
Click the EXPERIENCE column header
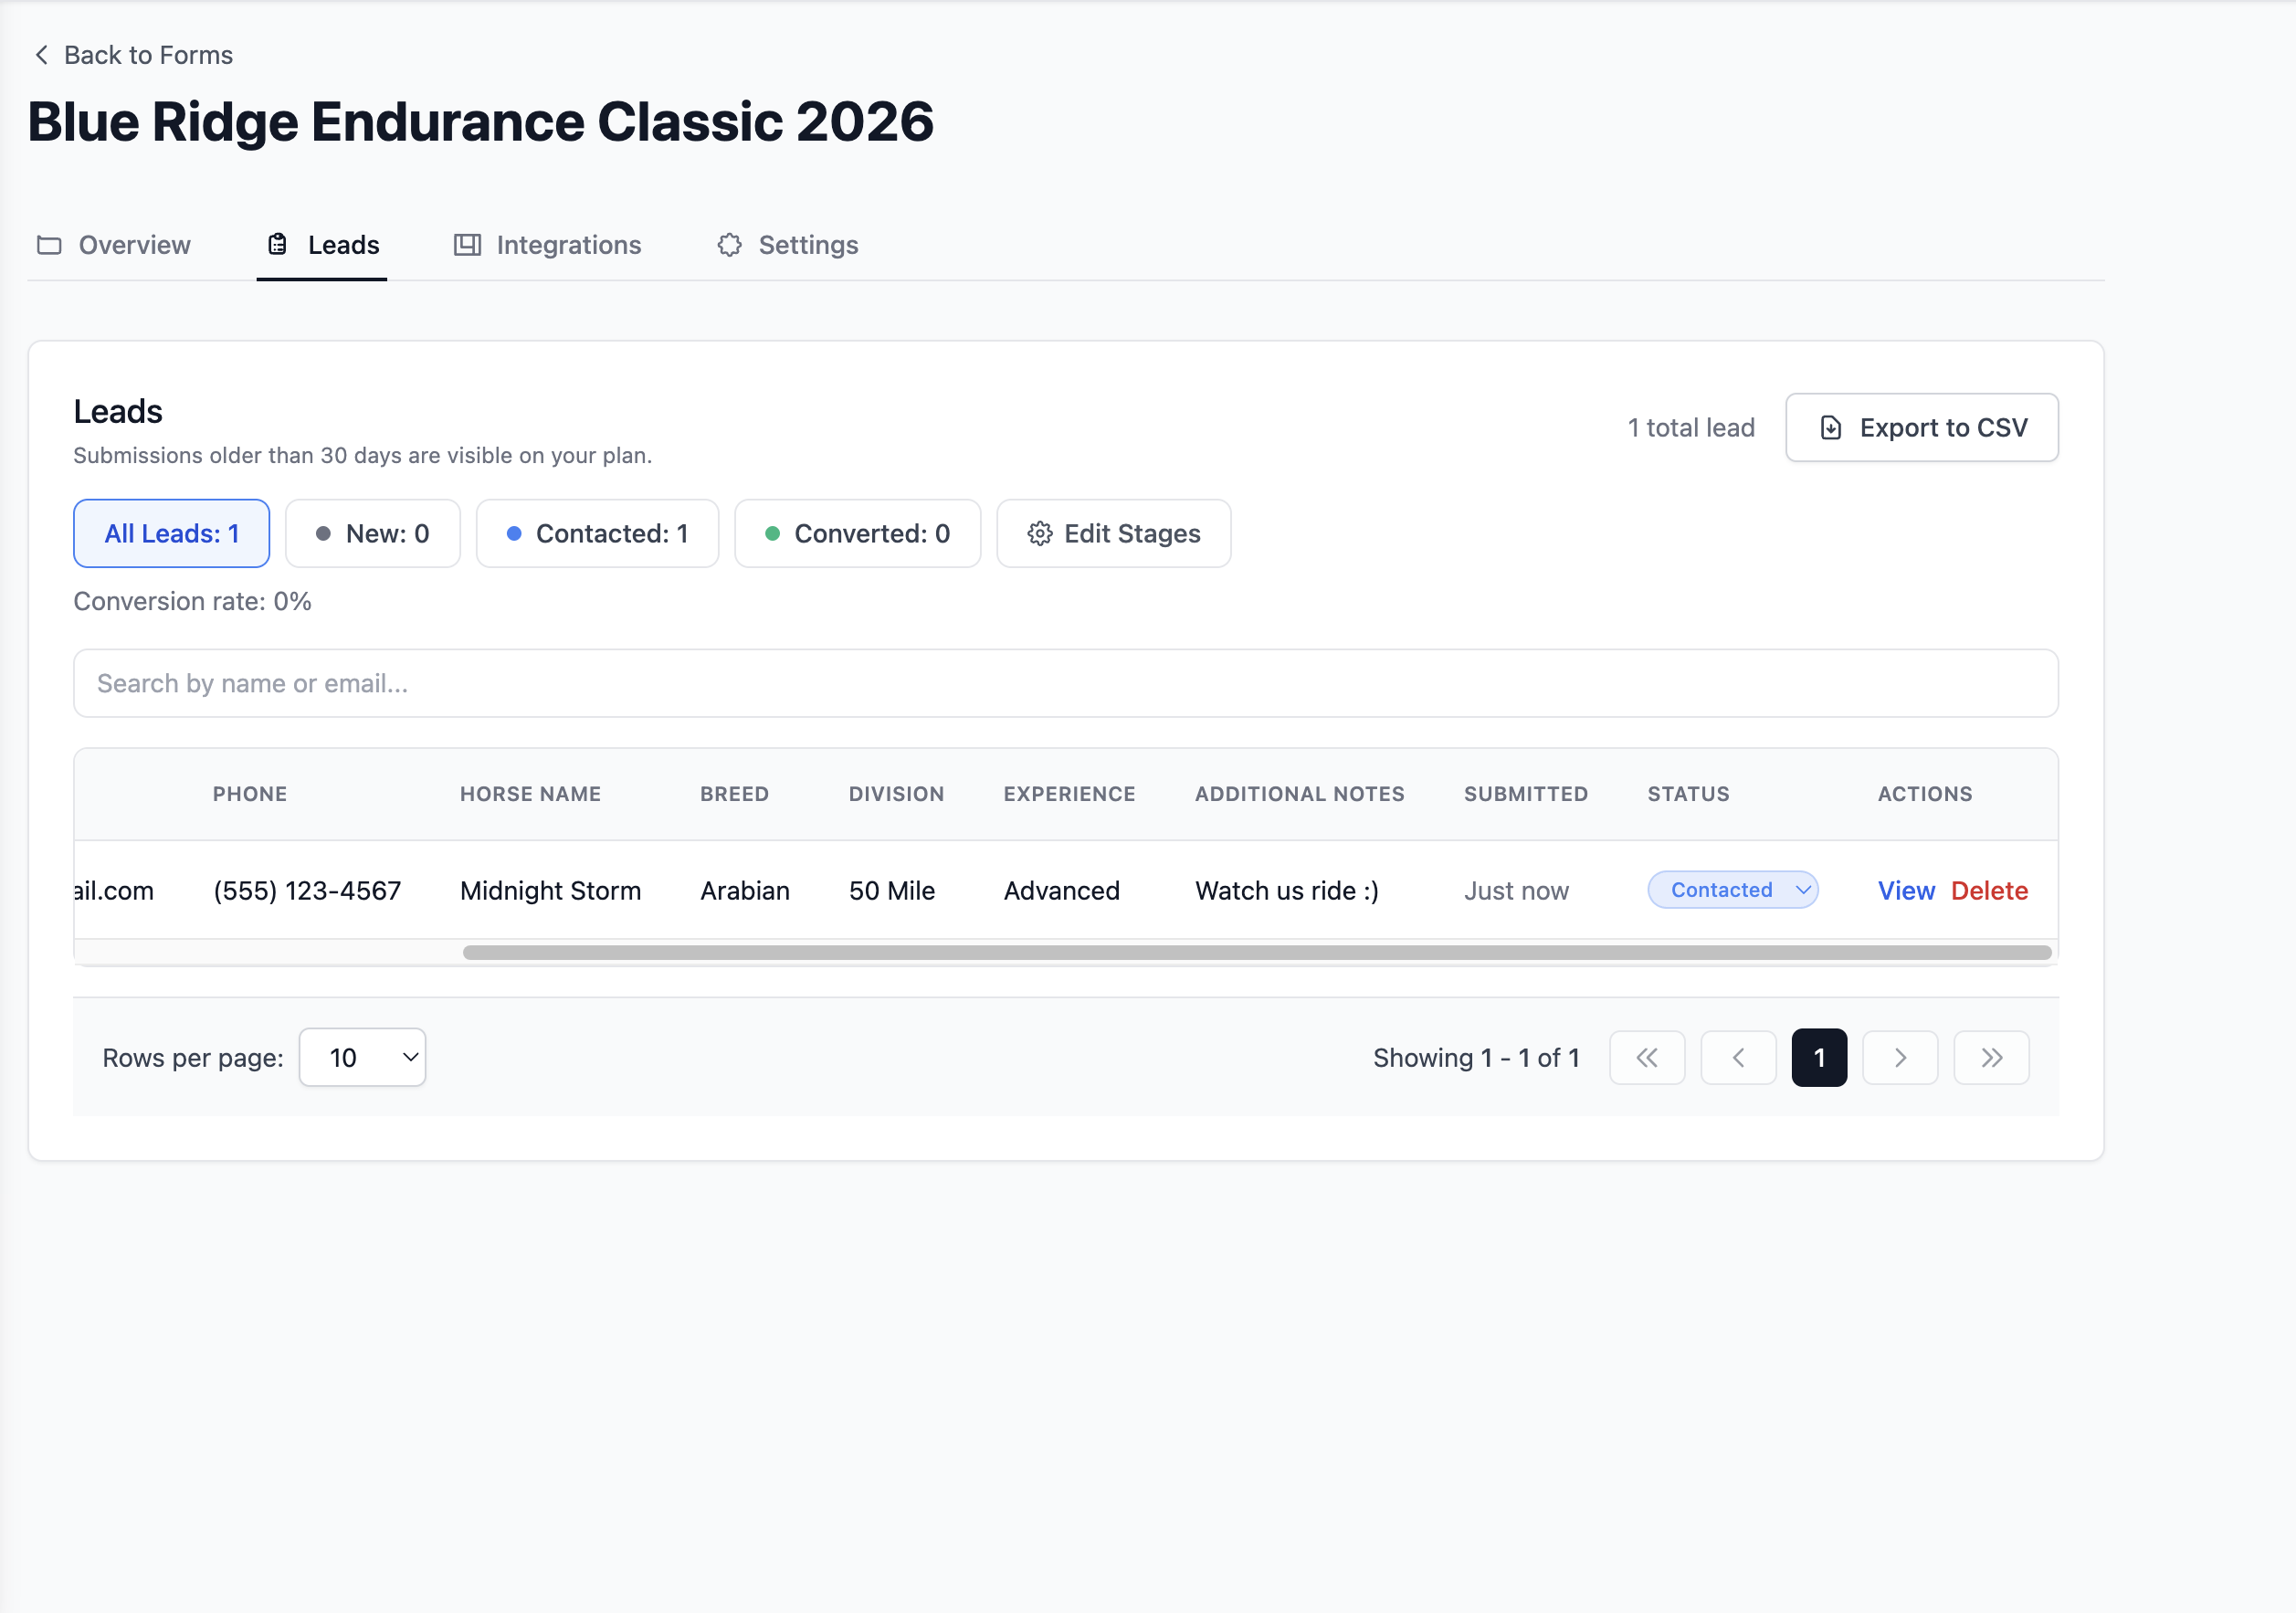[1069, 794]
